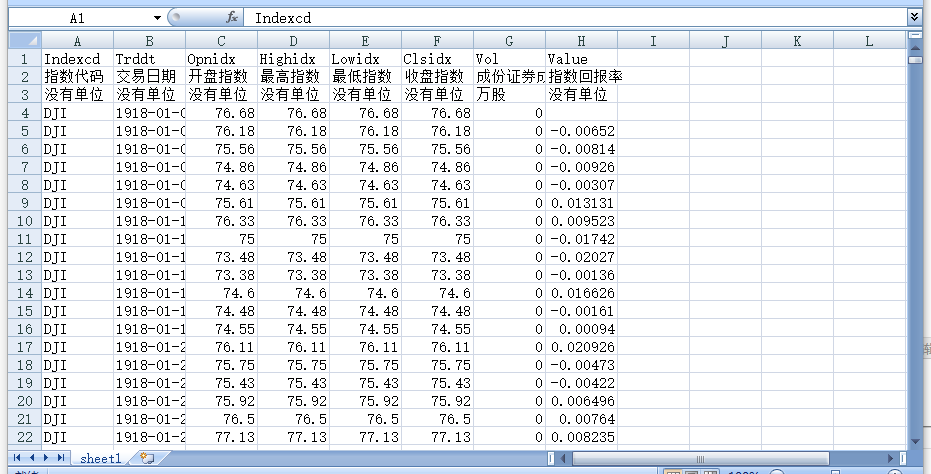Select the sheet1 tab
This screenshot has width=931, height=474.
click(x=100, y=459)
